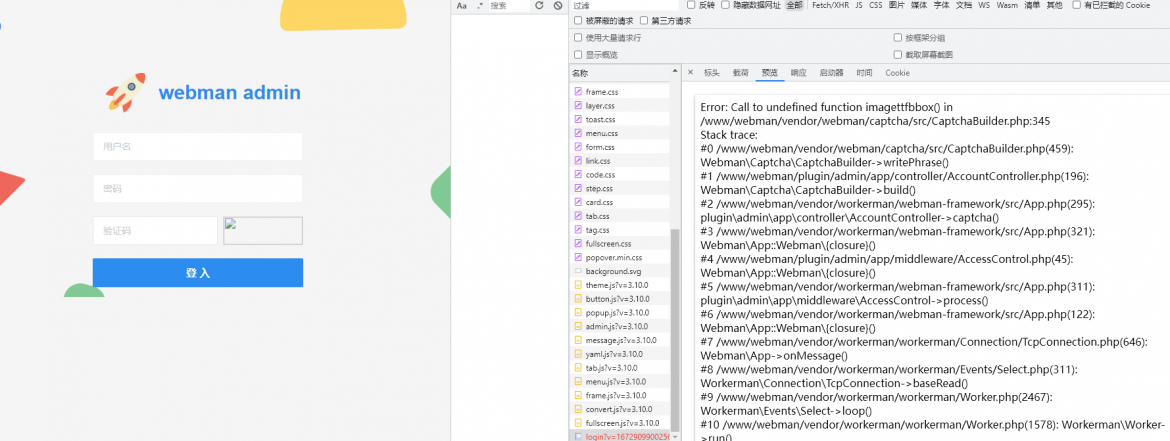Click CSS file icon beside step.css

[578, 188]
